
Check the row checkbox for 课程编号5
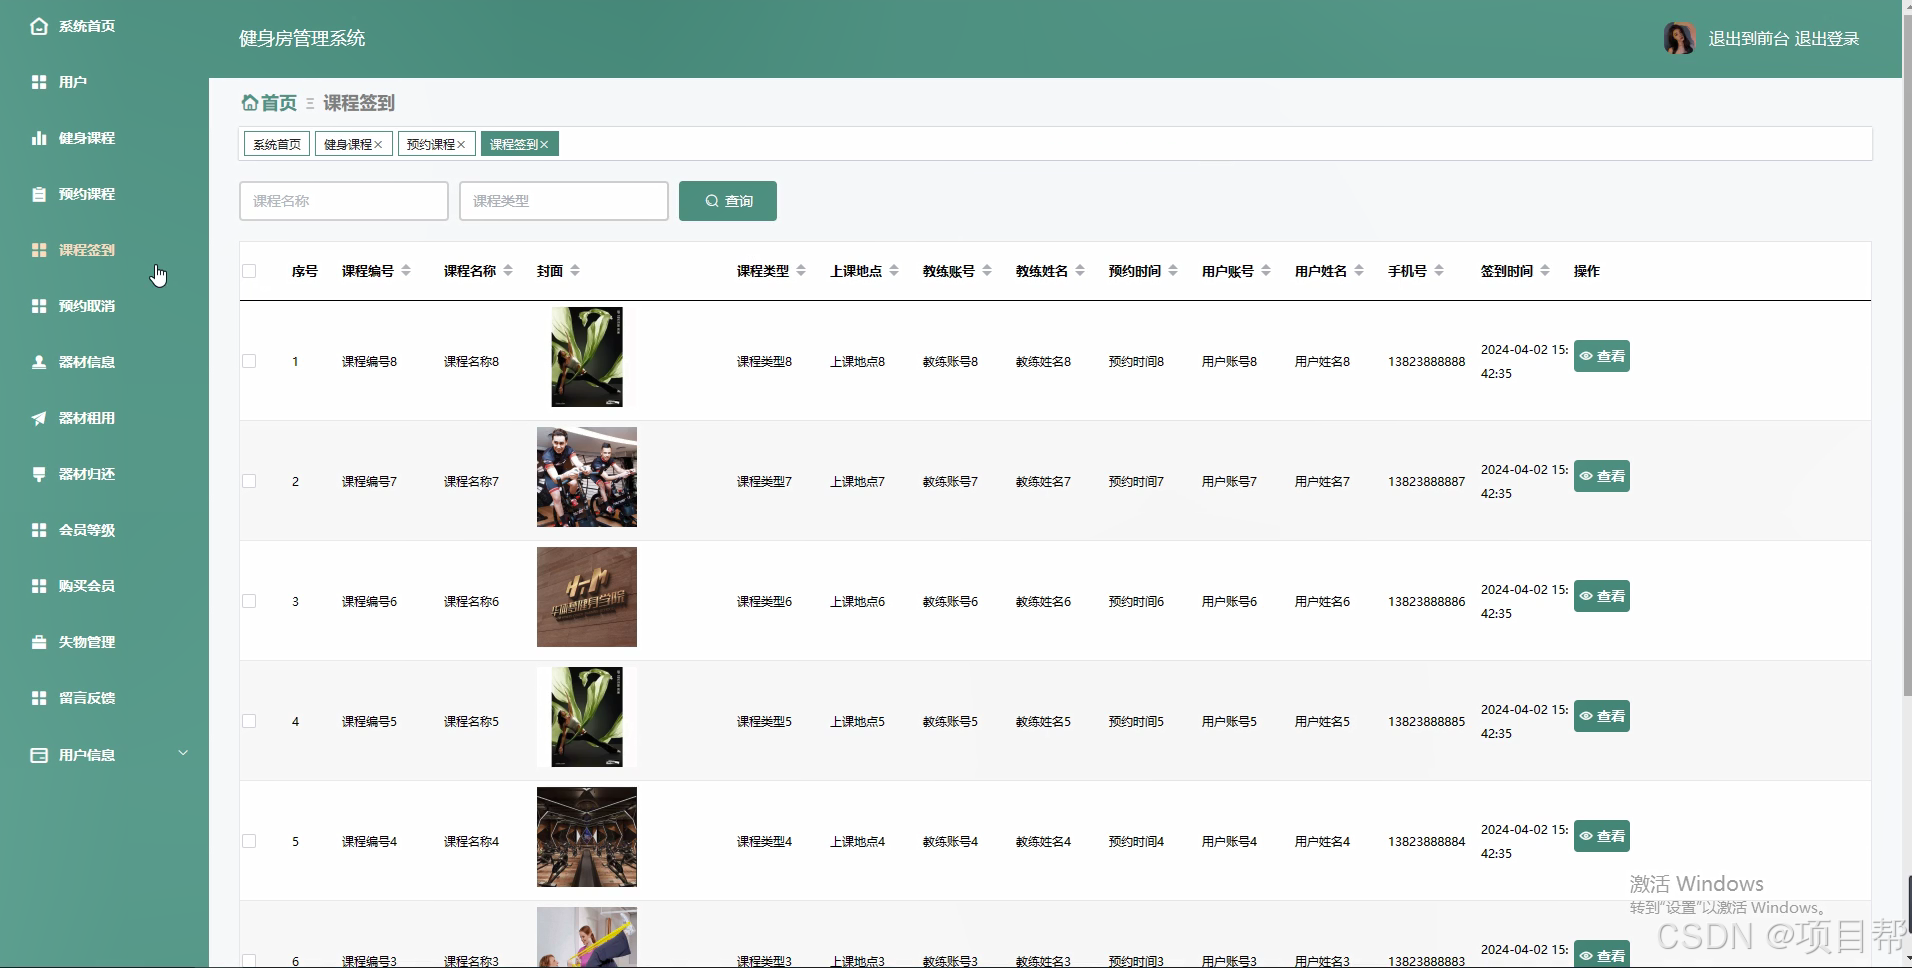point(249,721)
